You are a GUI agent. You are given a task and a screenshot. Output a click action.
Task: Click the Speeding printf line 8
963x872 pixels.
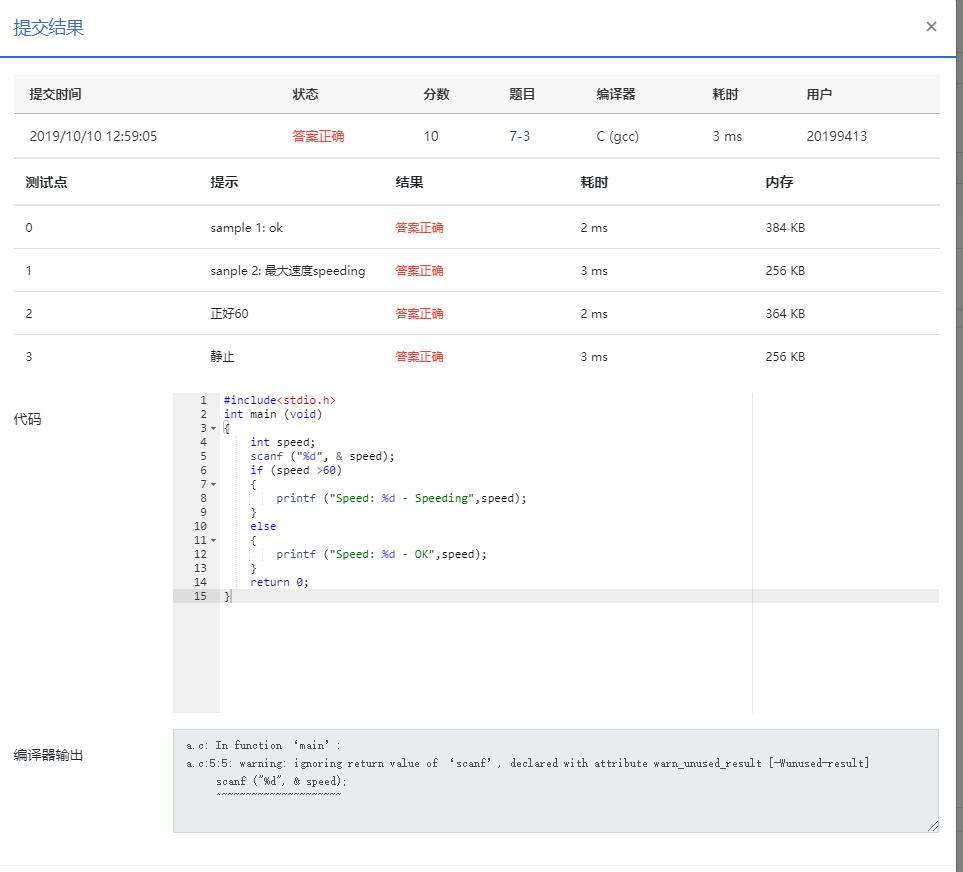[x=401, y=499]
